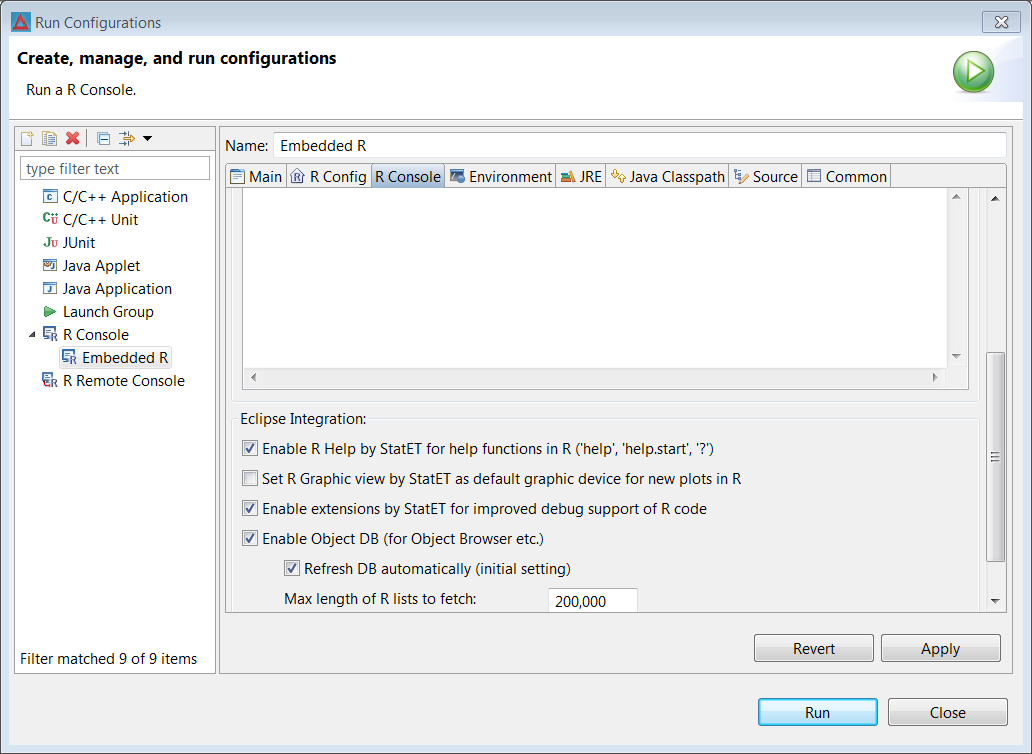Image resolution: width=1032 pixels, height=754 pixels.
Task: Click the text area's scroll left arrow
Action: tap(253, 377)
